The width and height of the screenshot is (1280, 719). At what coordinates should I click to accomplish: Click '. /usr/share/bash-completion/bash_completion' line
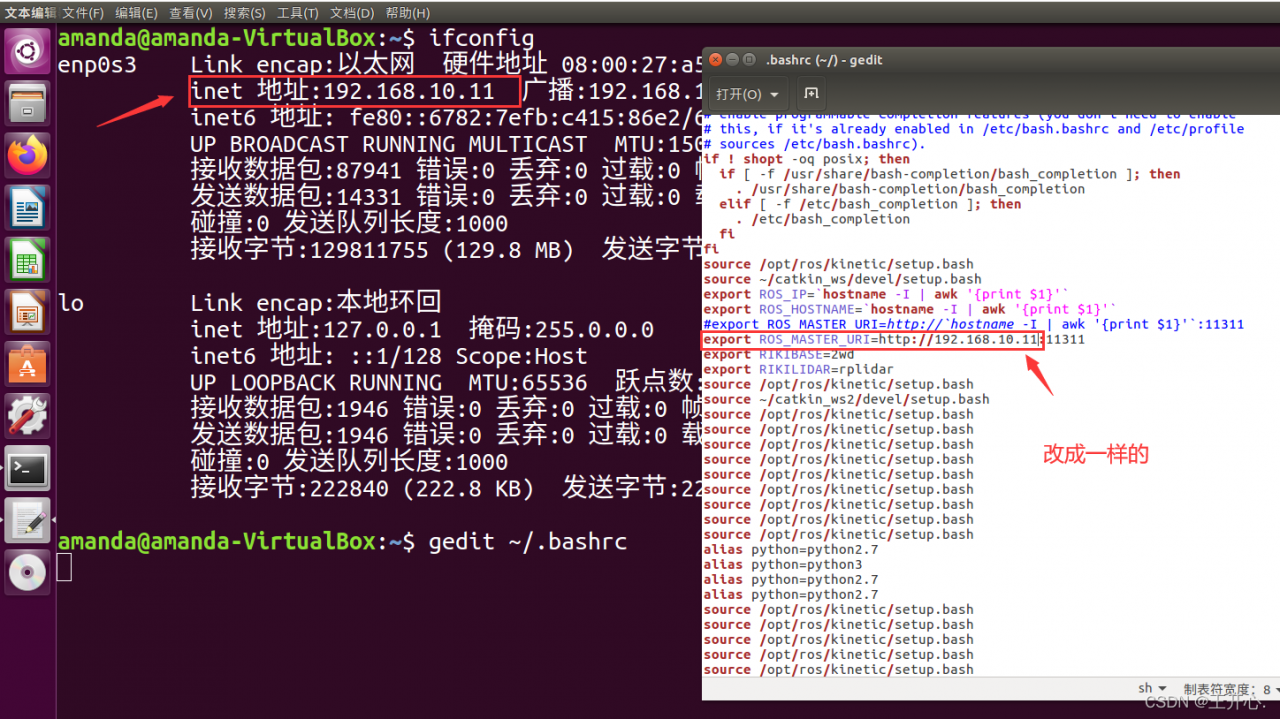pos(910,188)
